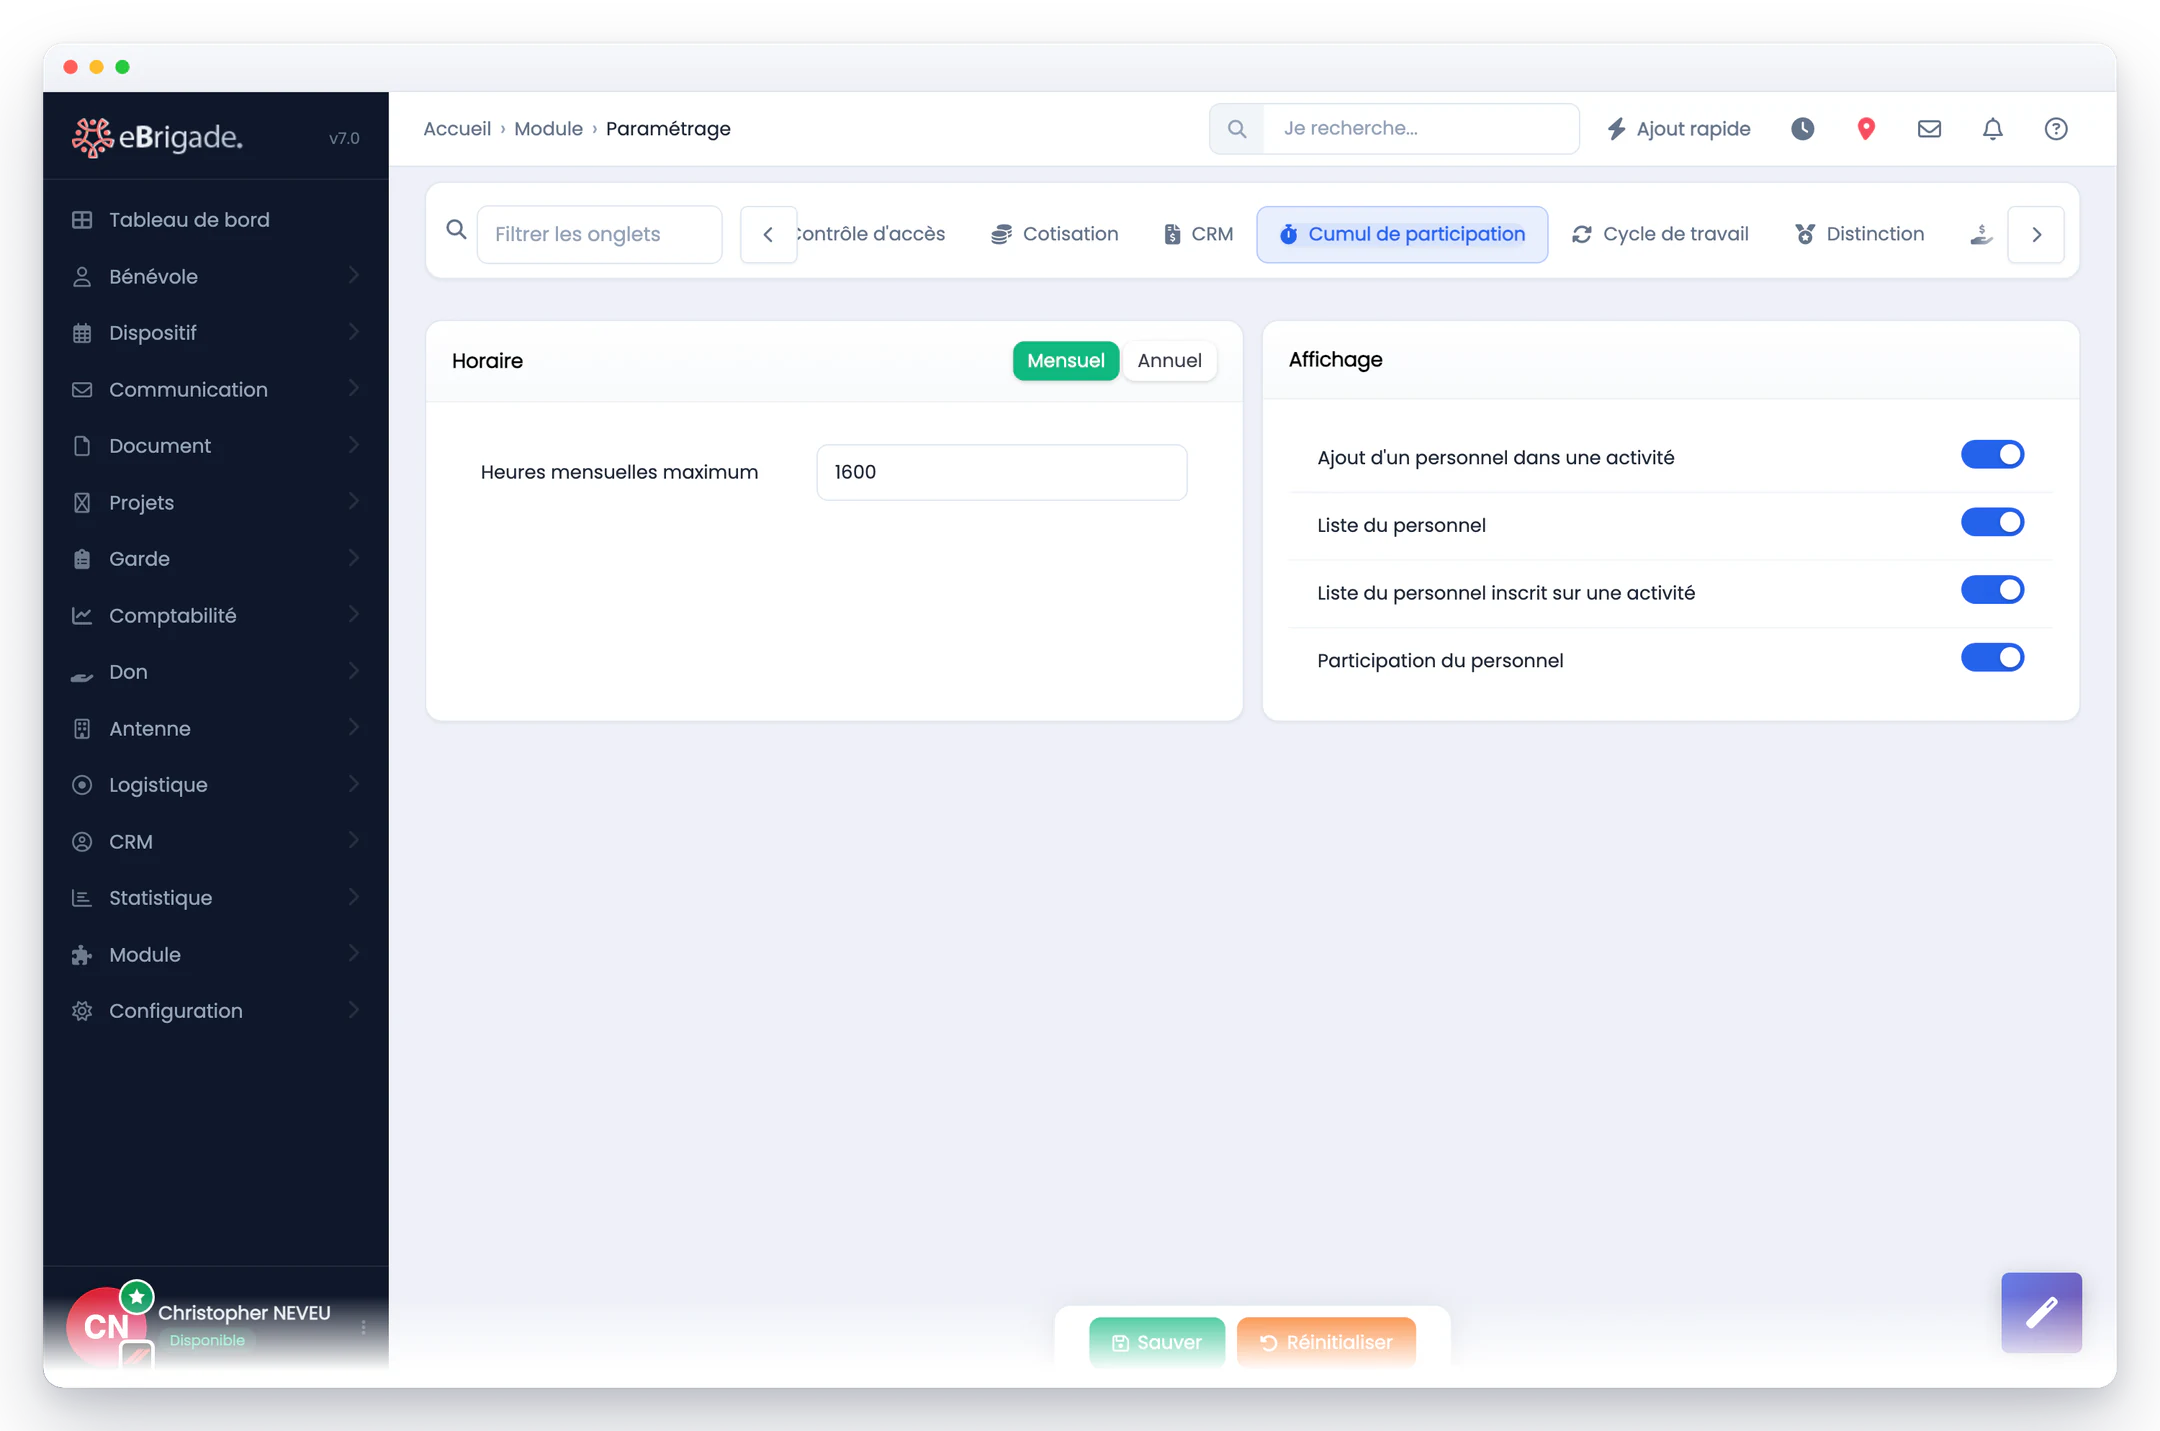2160x1431 pixels.
Task: Select the Annuel schedule option
Action: 1169,361
